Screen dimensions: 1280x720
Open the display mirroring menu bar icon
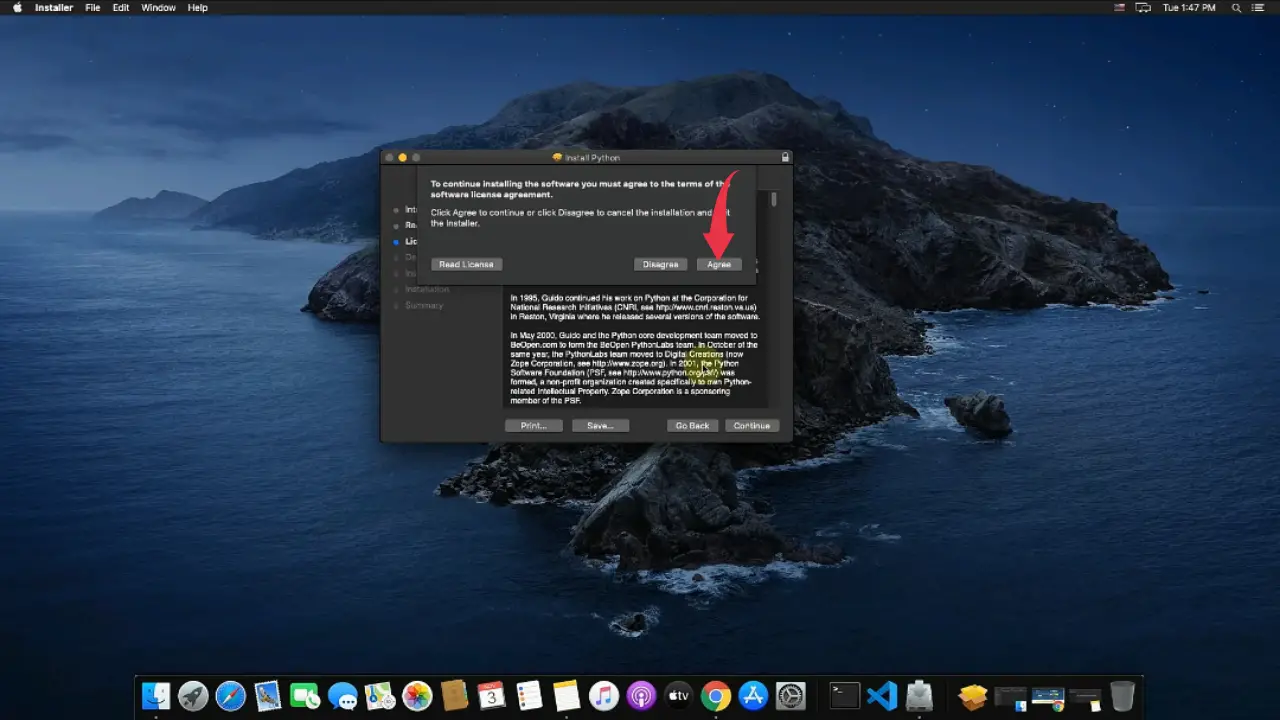click(1144, 7)
